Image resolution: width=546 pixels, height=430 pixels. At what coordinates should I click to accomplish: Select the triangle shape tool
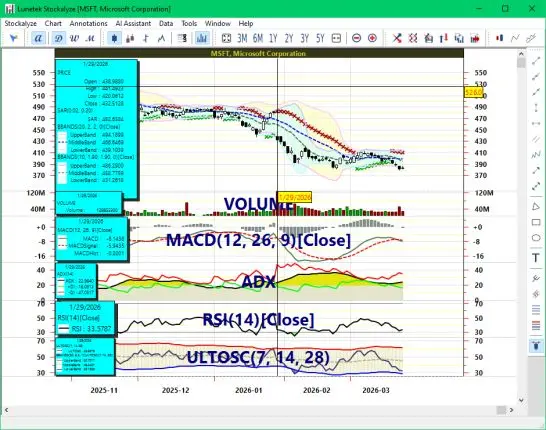coord(536,206)
